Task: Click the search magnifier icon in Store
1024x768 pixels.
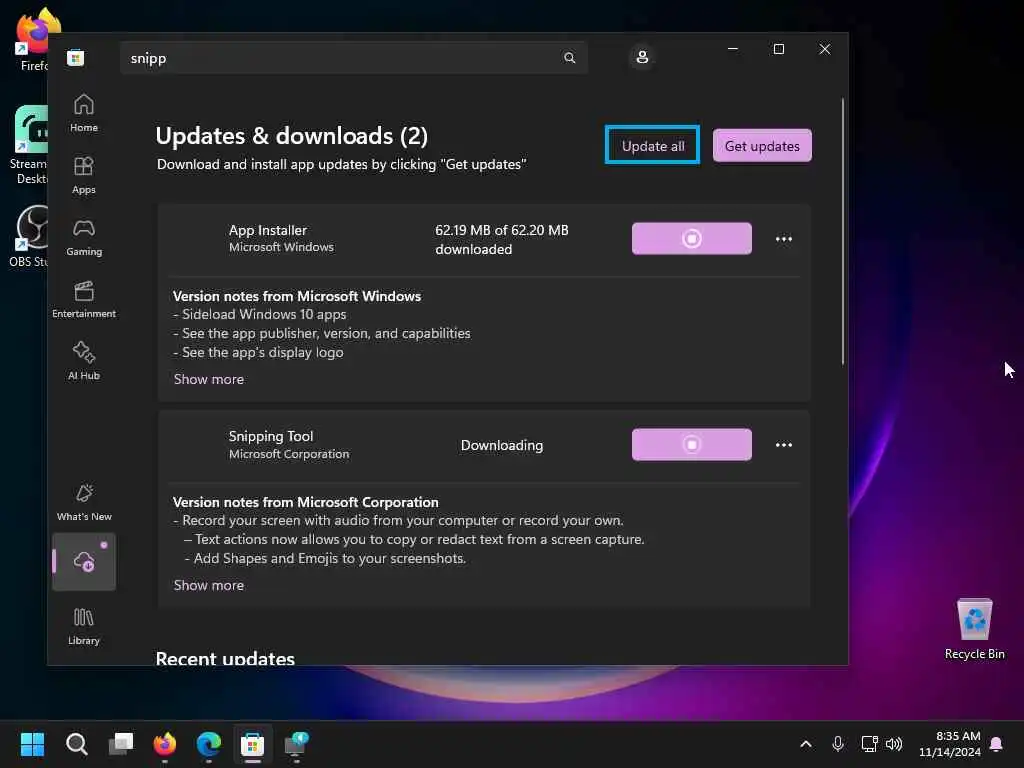Action: [569, 58]
